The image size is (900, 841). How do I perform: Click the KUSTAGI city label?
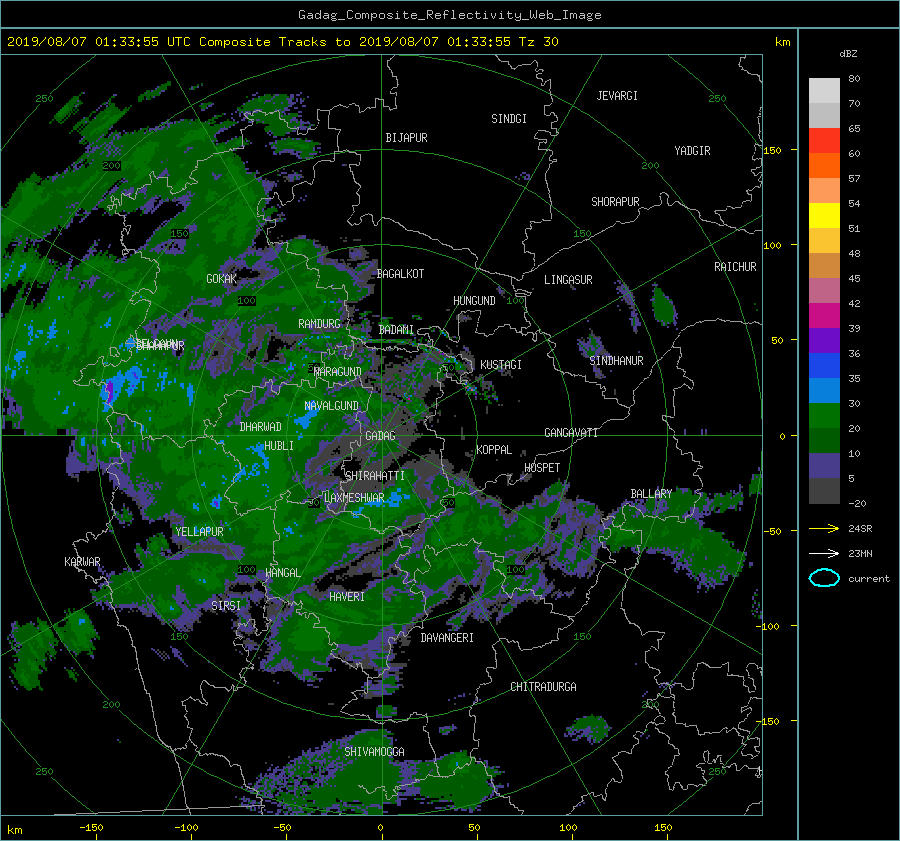[501, 365]
